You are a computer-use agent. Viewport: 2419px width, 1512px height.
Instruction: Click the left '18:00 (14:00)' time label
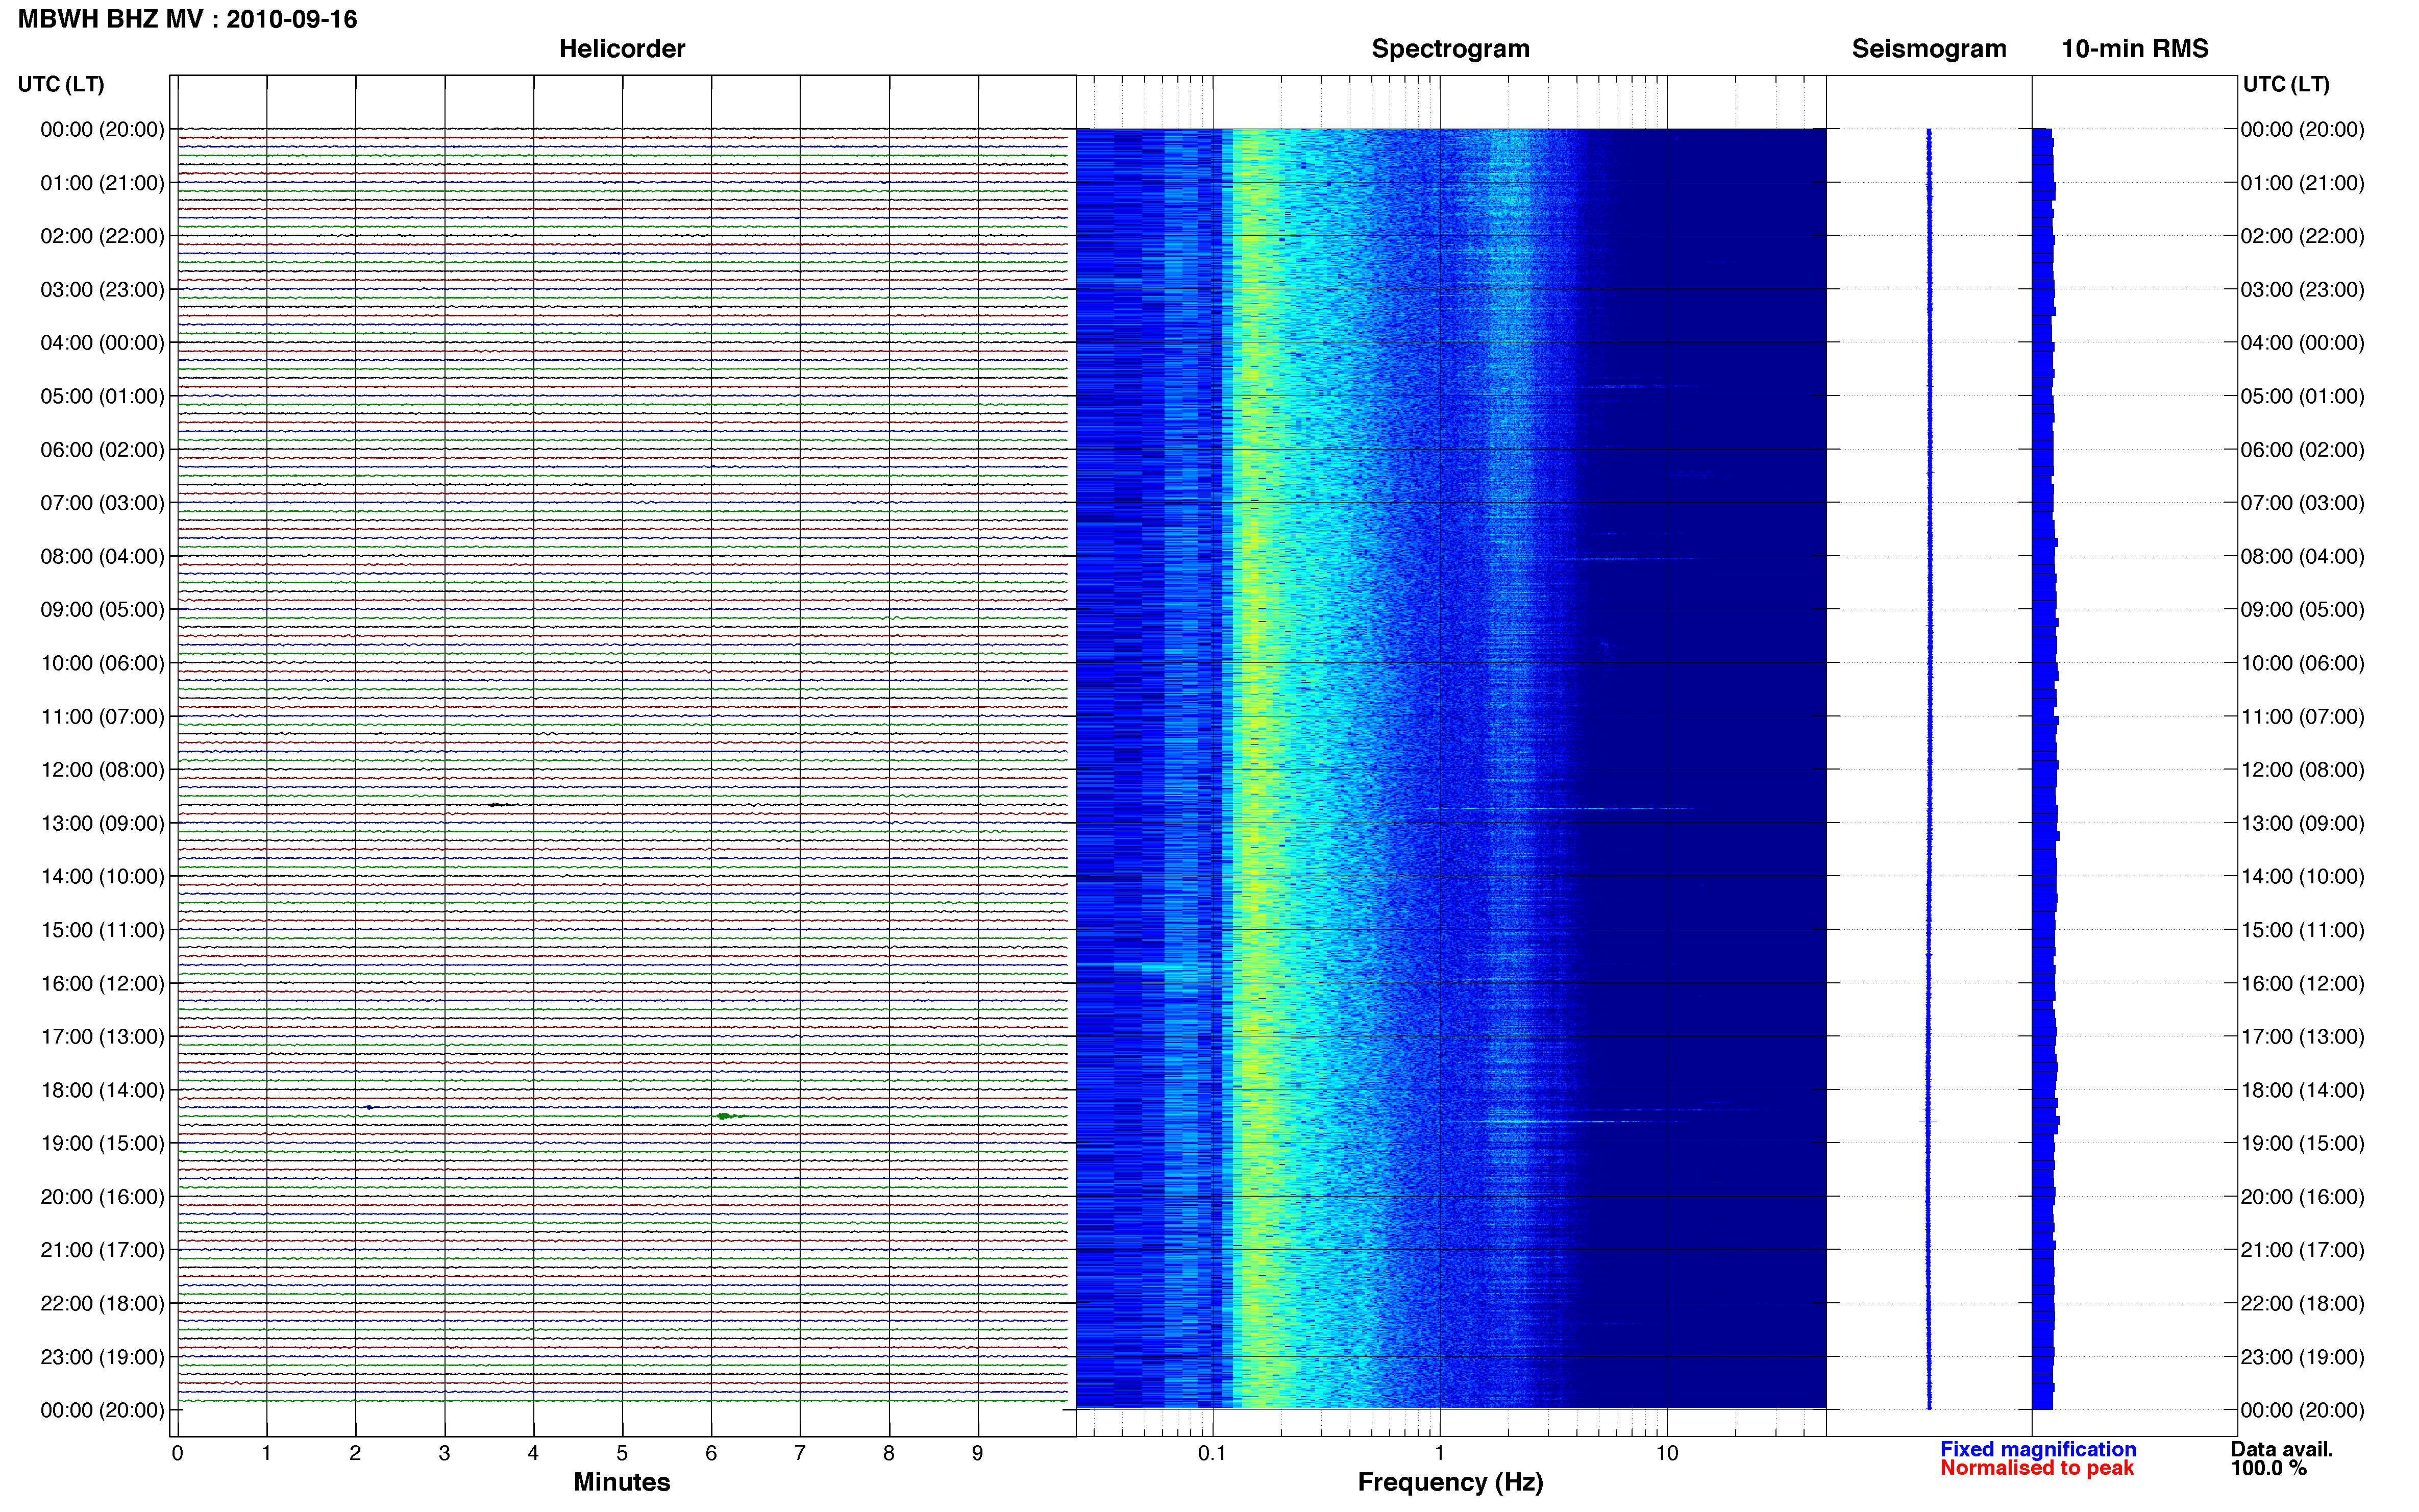click(x=102, y=1090)
